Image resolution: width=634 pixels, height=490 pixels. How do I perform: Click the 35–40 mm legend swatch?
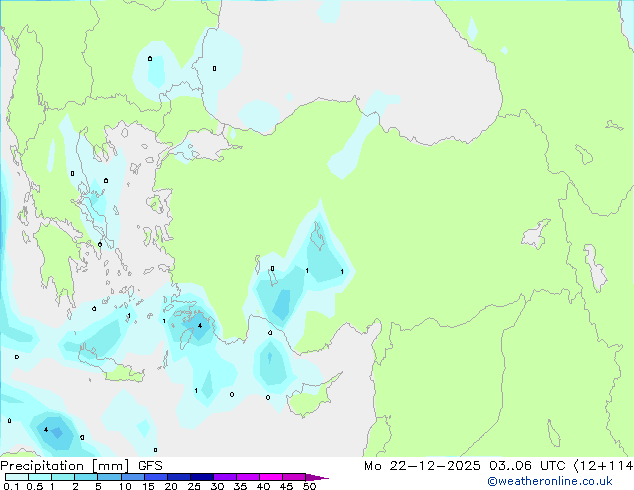click(x=247, y=477)
